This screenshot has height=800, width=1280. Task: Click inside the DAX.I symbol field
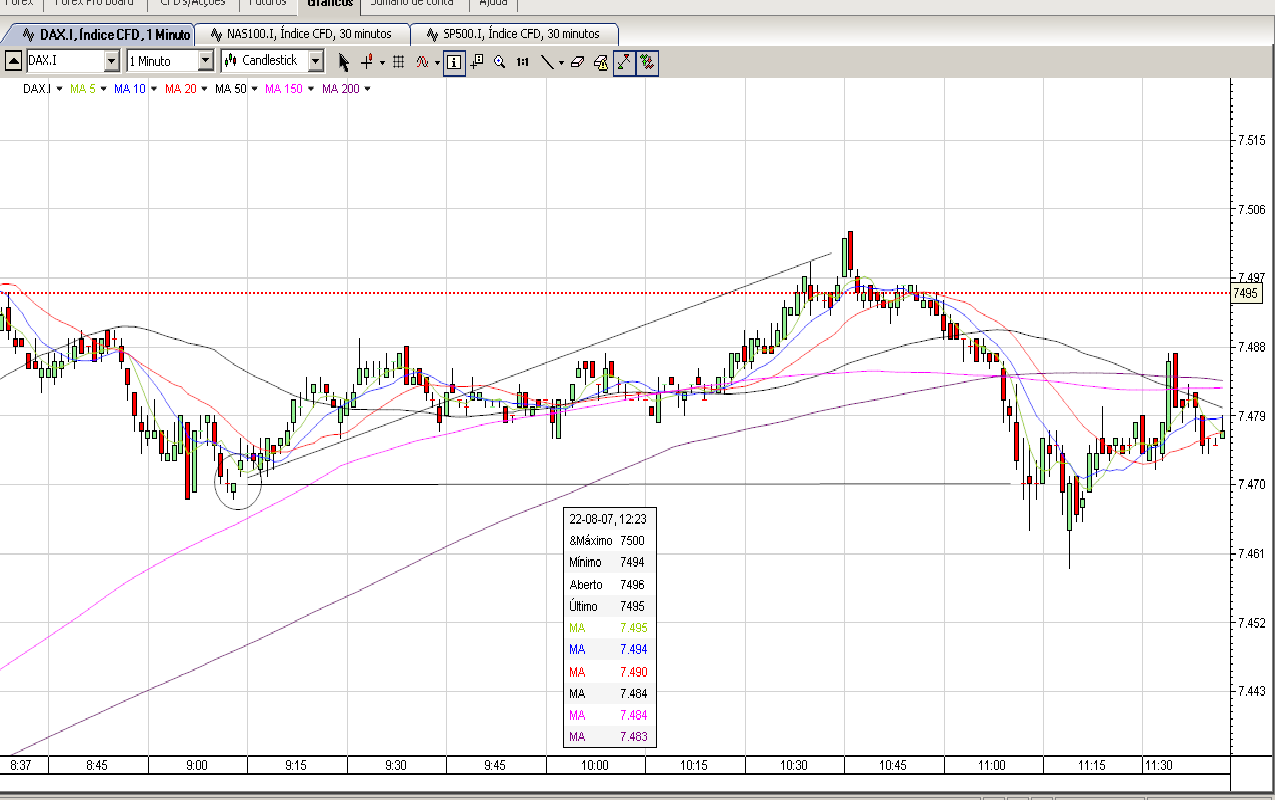point(64,61)
